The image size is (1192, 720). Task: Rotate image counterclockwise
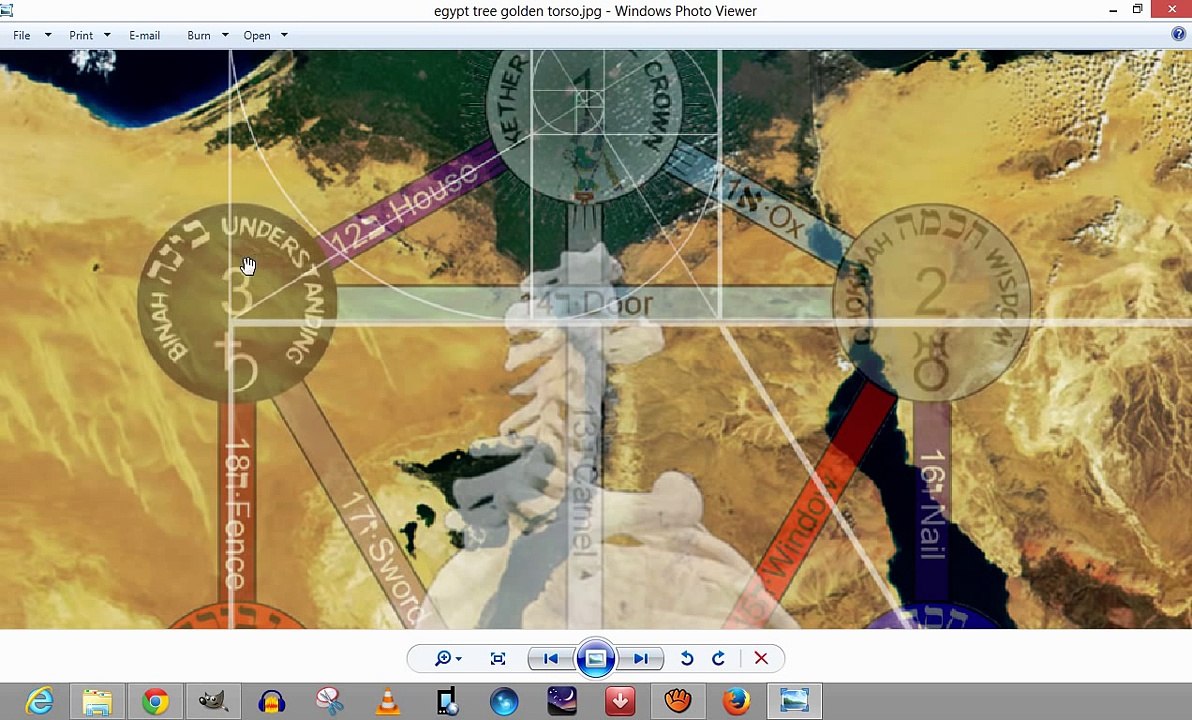(686, 658)
